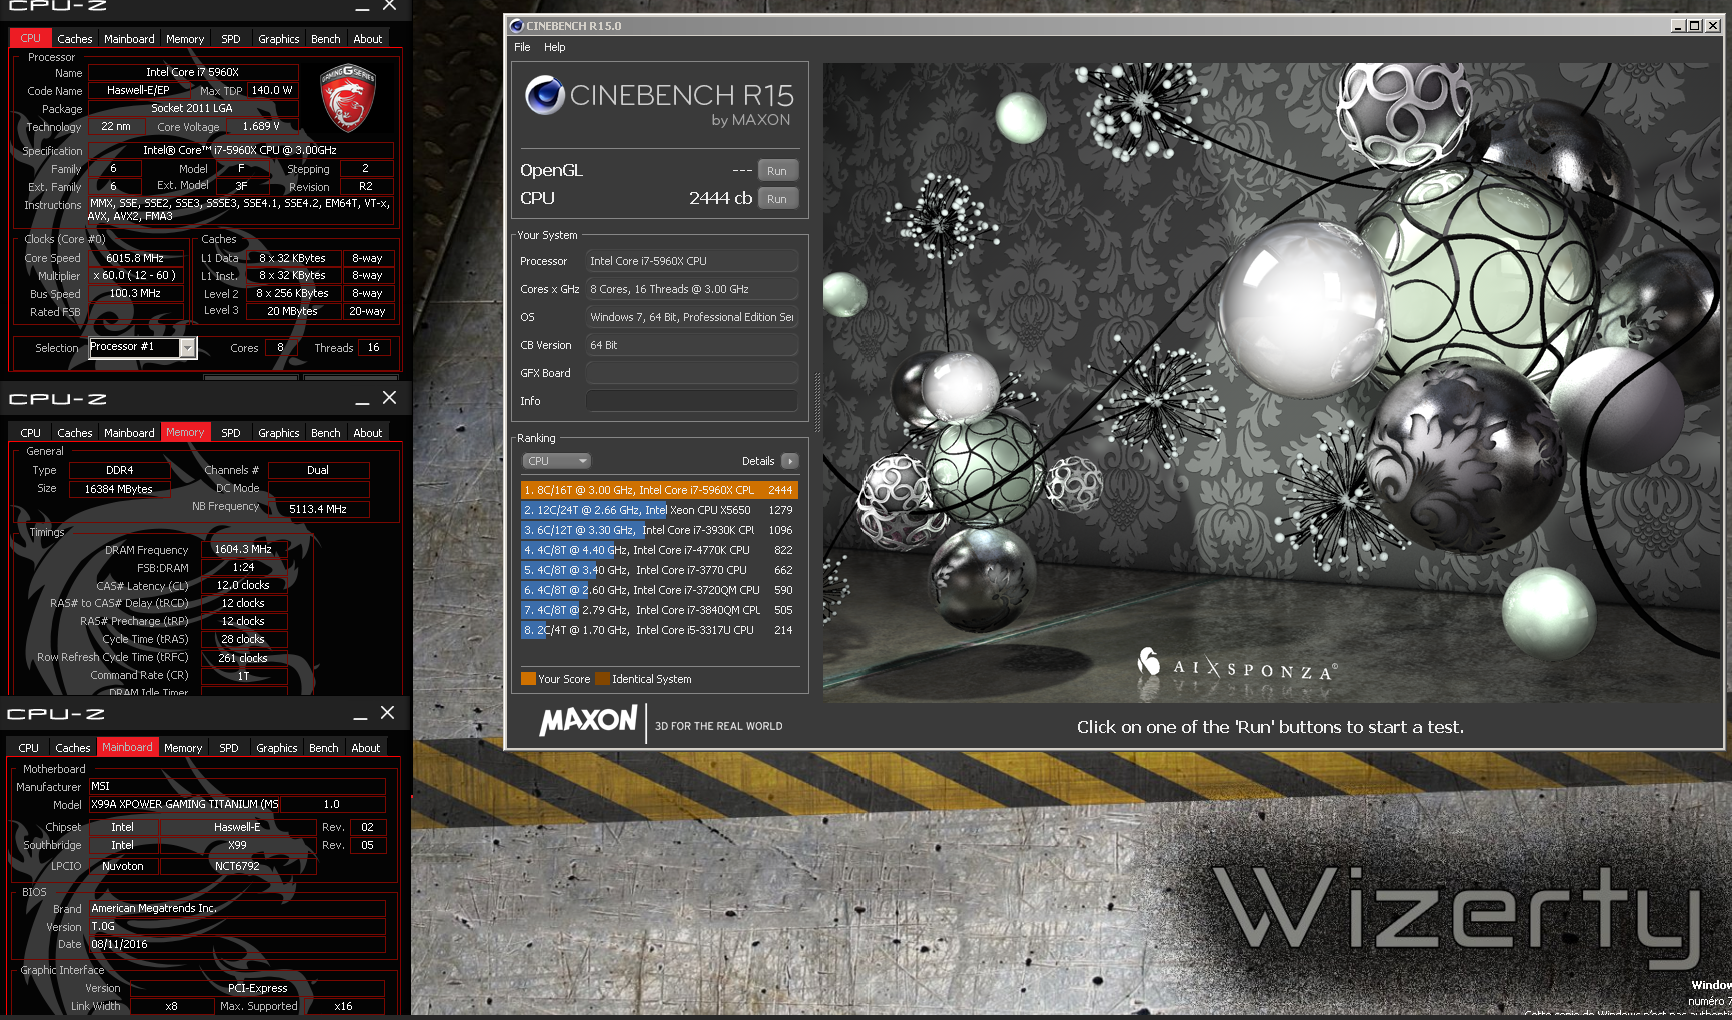1732x1020 pixels.
Task: Click the Core Voltage 1.689 V value
Action: pyautogui.click(x=261, y=126)
